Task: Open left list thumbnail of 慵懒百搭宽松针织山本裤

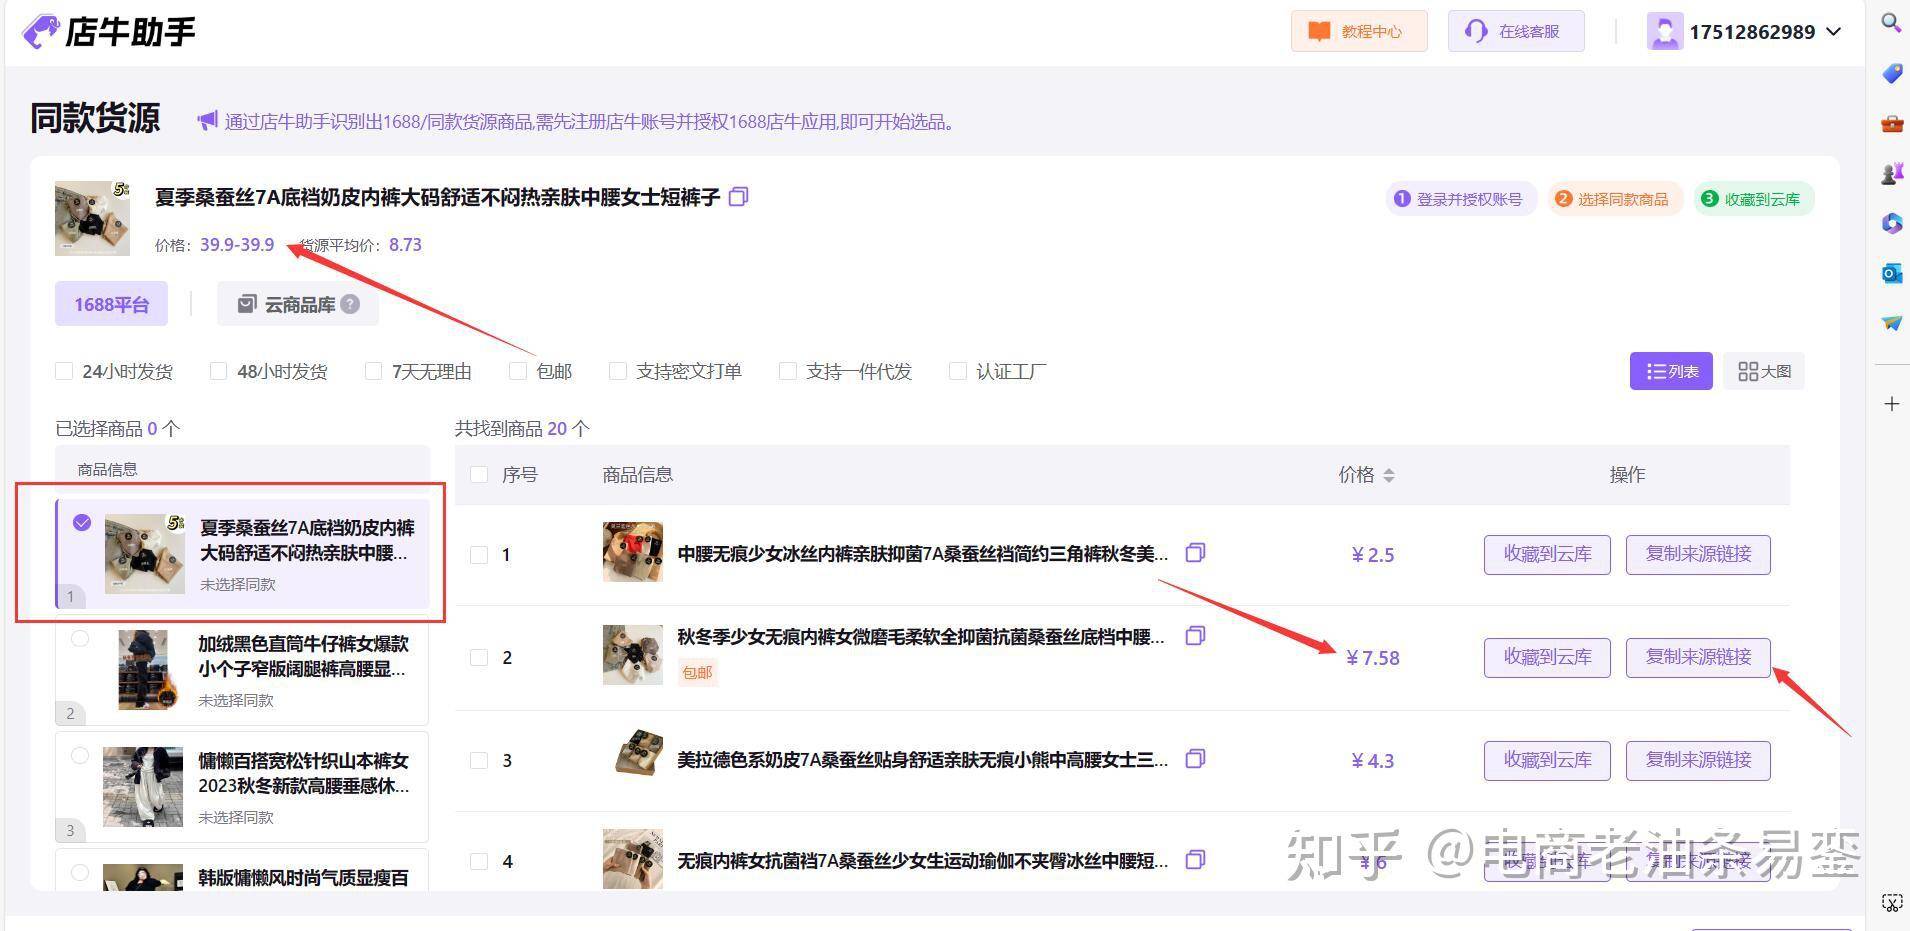Action: 143,787
